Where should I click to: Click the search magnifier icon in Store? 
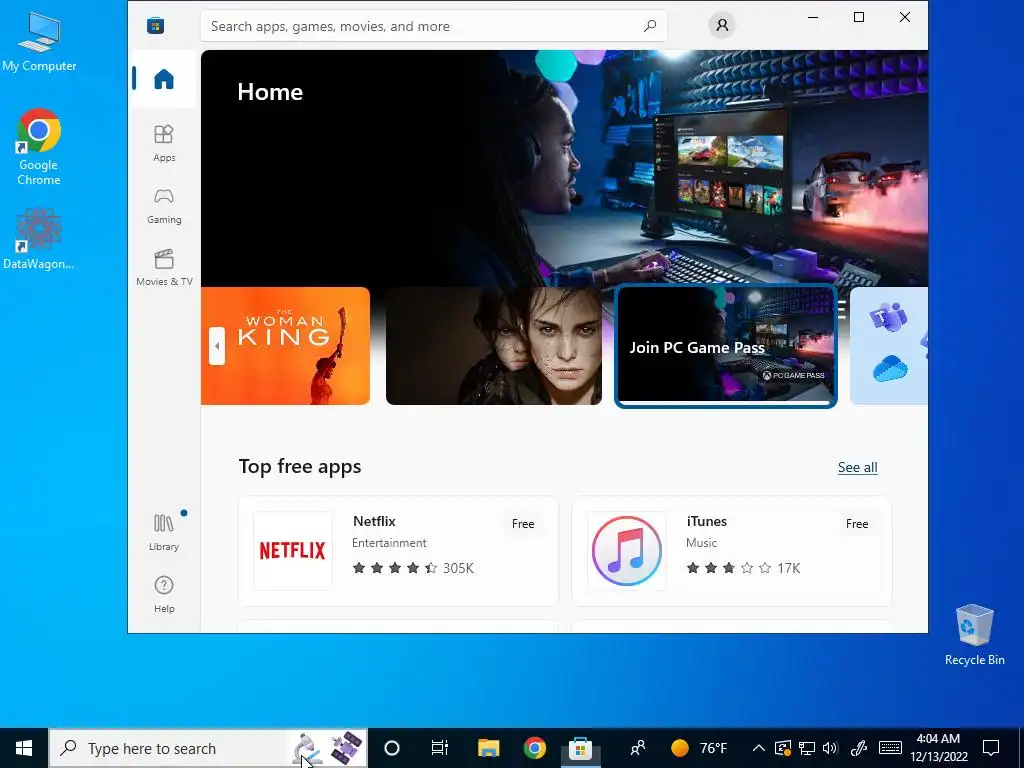pyautogui.click(x=650, y=26)
